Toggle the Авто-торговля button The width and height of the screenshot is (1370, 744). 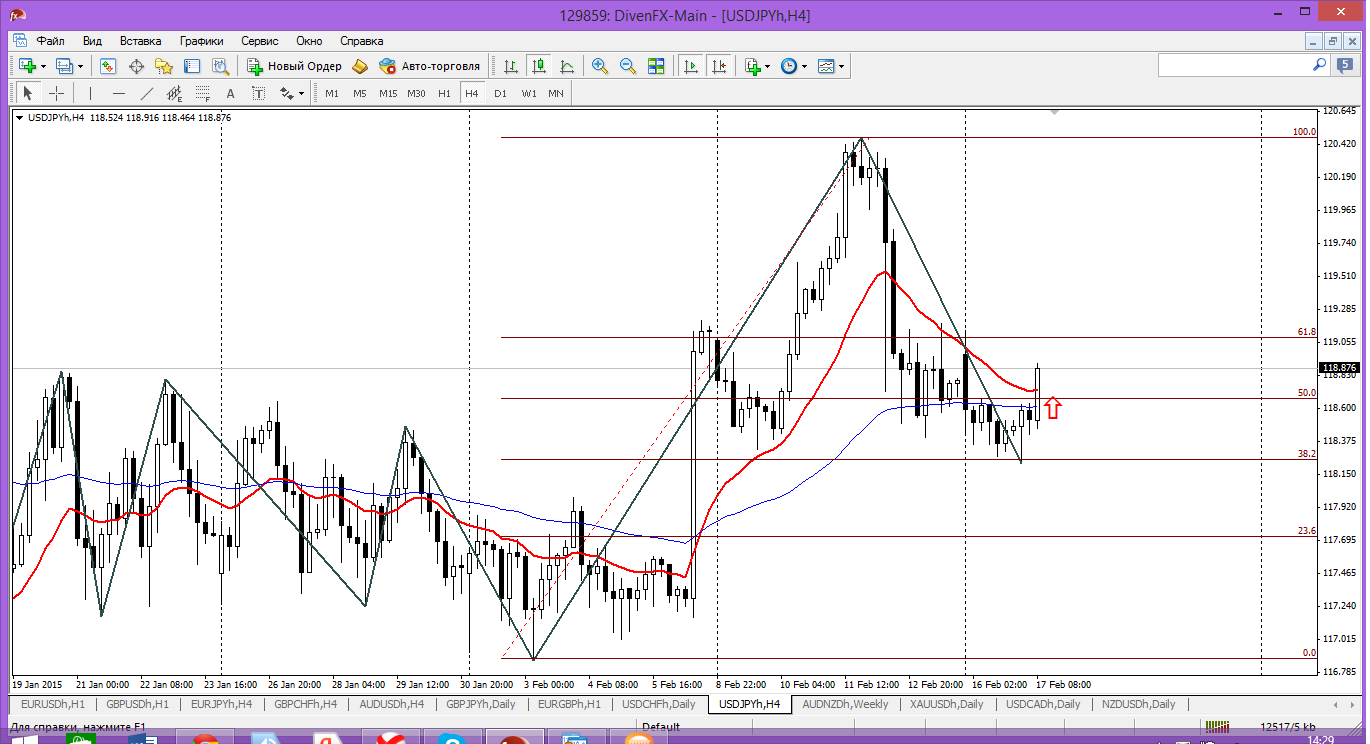[430, 66]
